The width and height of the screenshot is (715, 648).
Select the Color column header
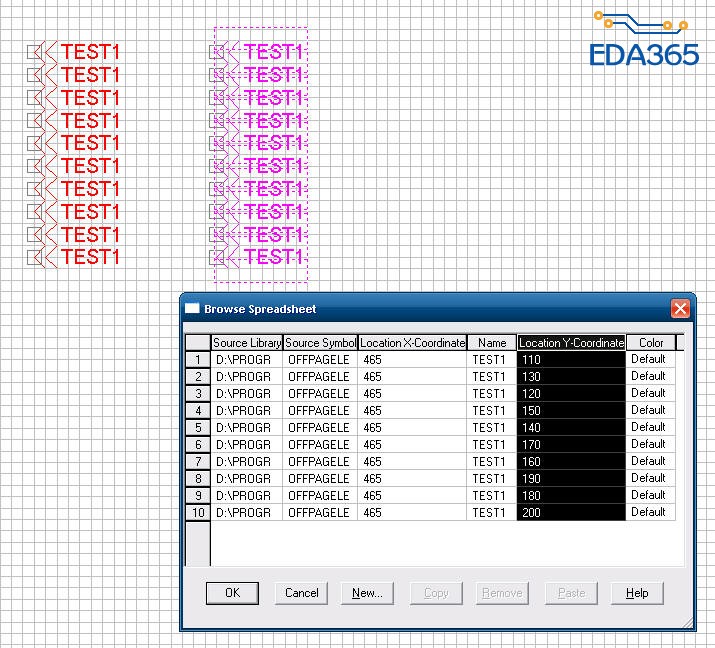click(651, 342)
